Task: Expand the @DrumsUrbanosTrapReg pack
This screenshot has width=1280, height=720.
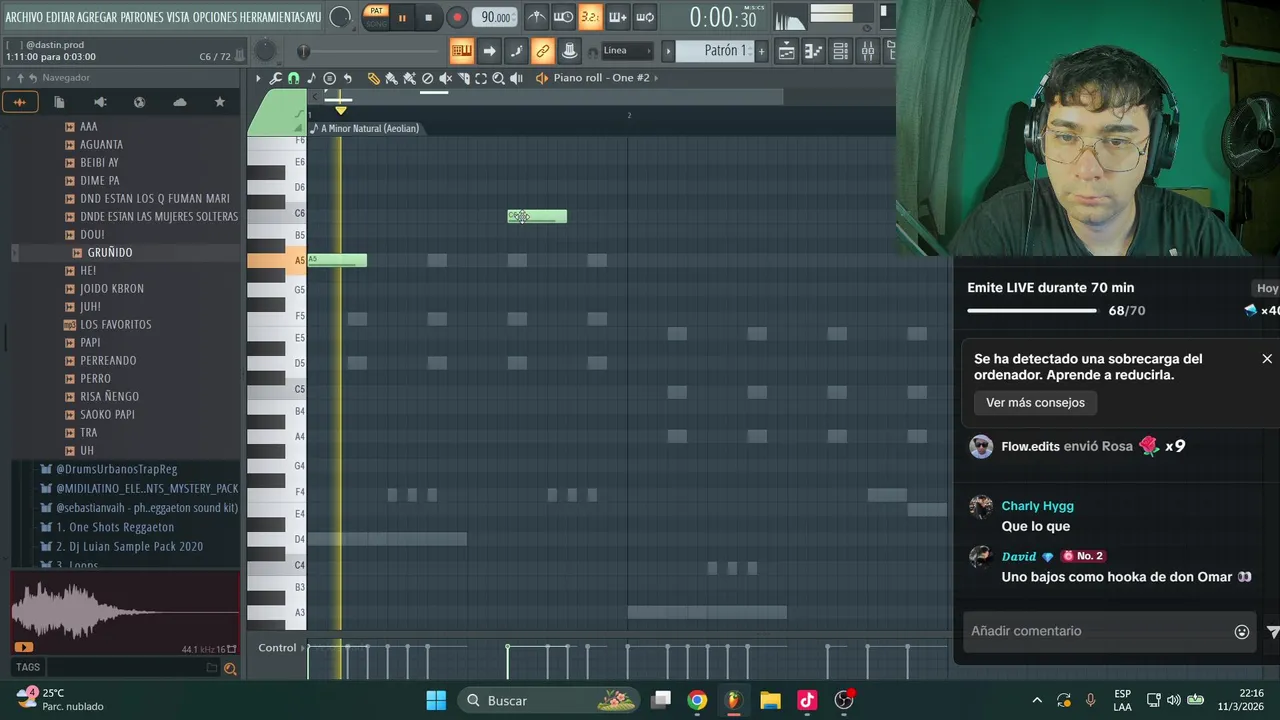Action: pyautogui.click(x=116, y=469)
